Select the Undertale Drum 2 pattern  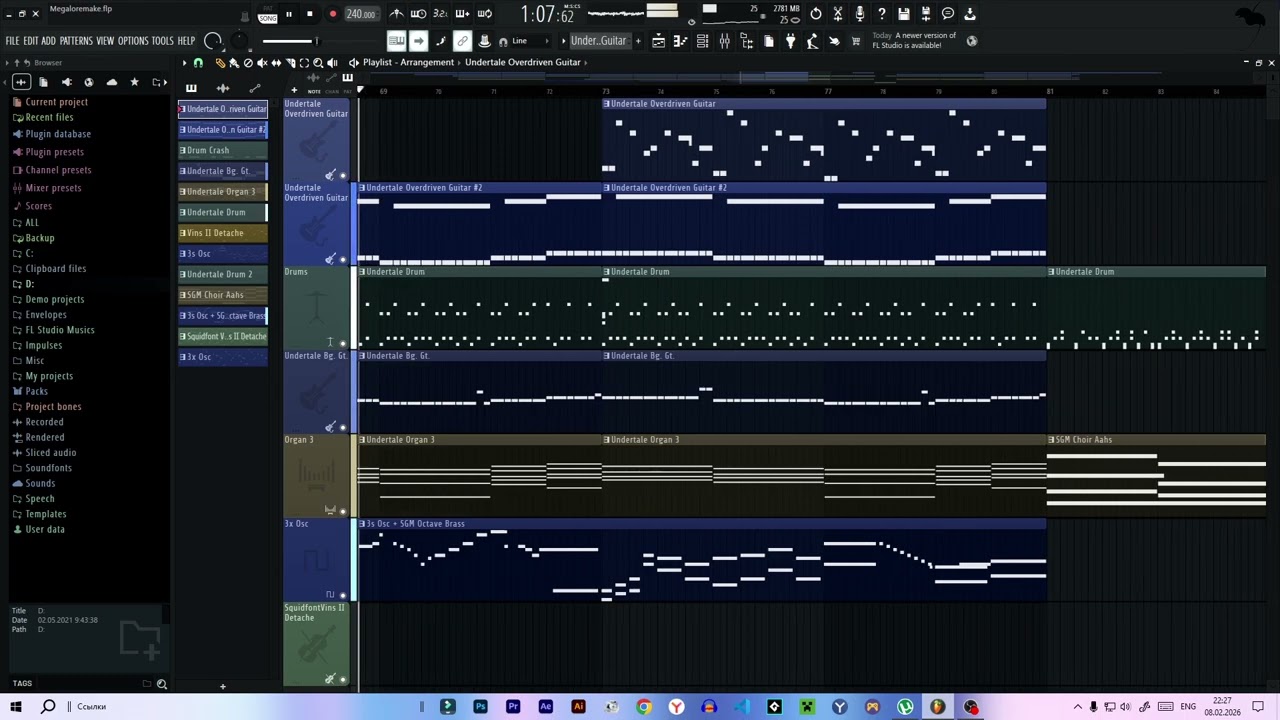[223, 274]
